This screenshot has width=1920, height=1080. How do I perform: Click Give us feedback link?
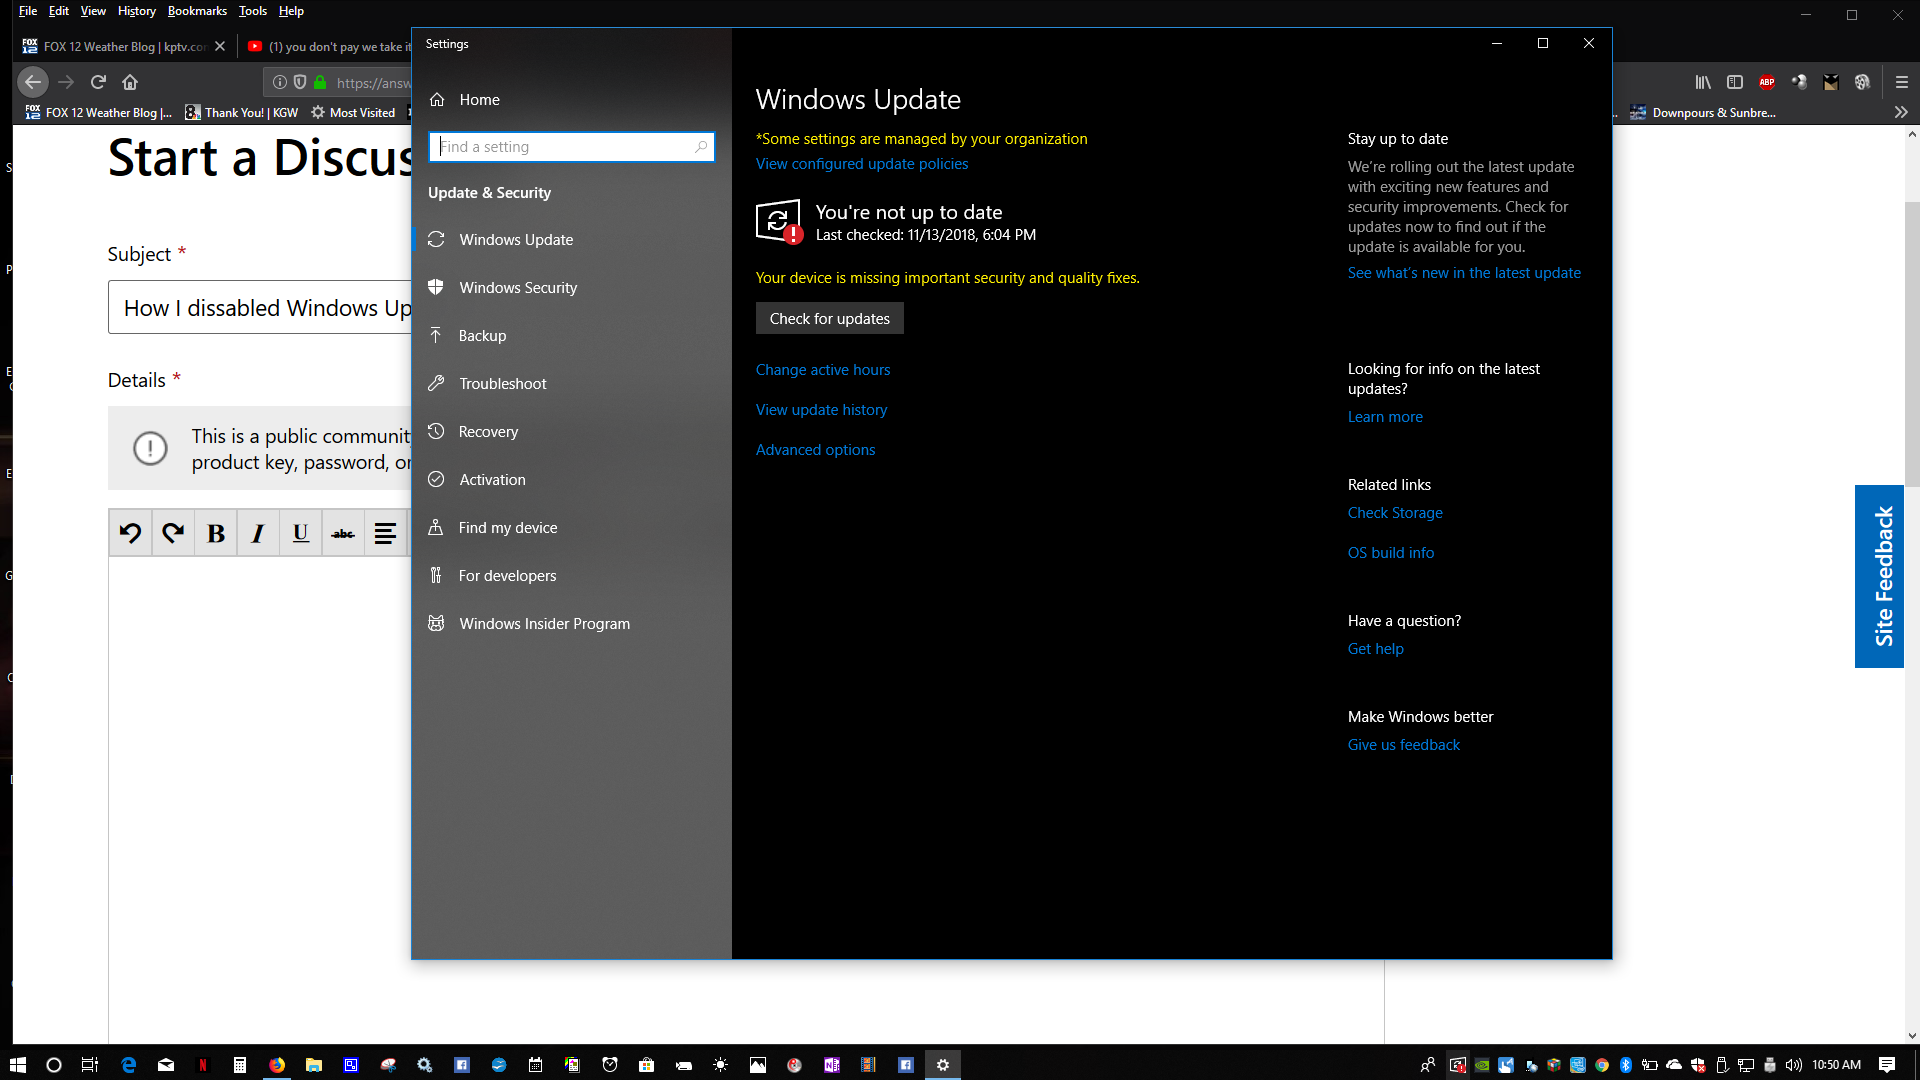1403,745
